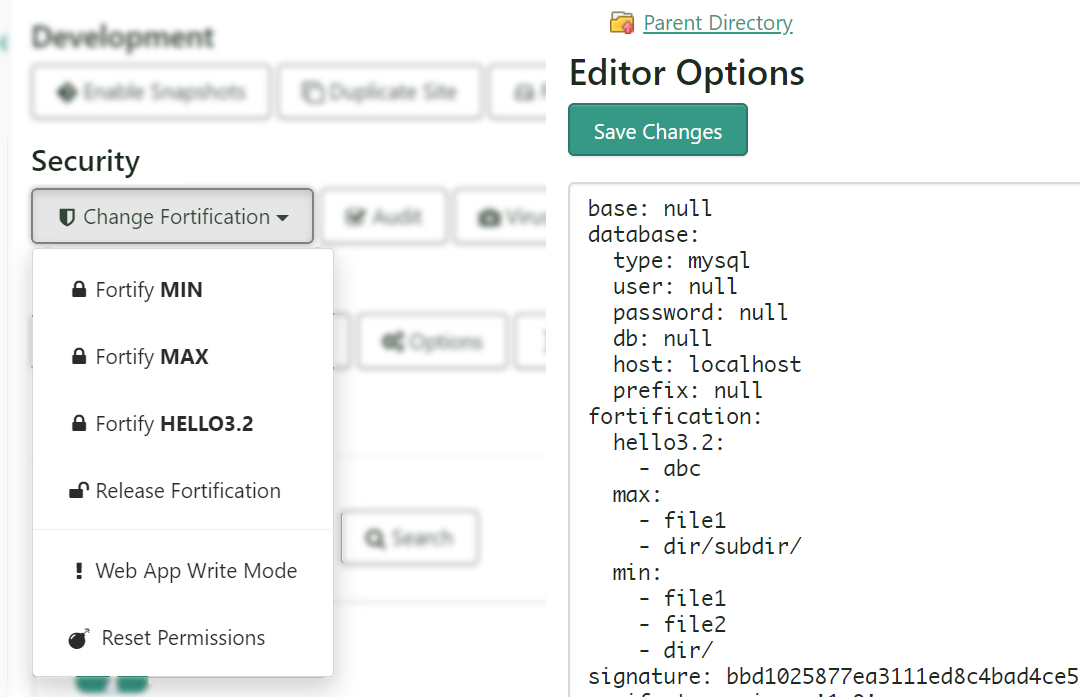1080x697 pixels.
Task: Click the Editor Options heading
Action: pos(686,73)
